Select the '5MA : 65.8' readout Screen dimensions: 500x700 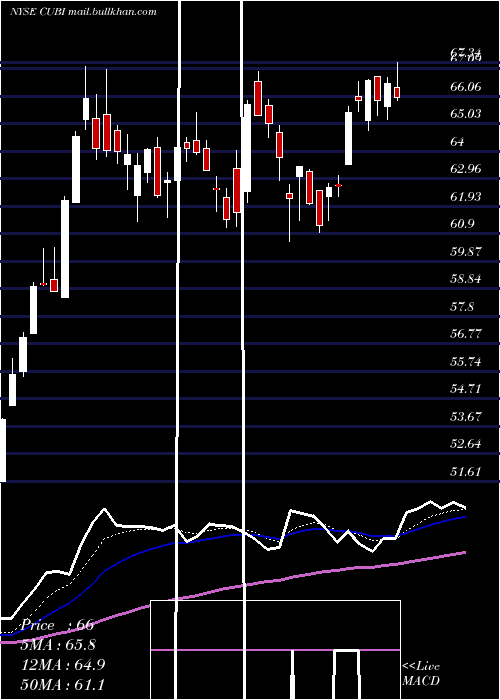click(58, 645)
